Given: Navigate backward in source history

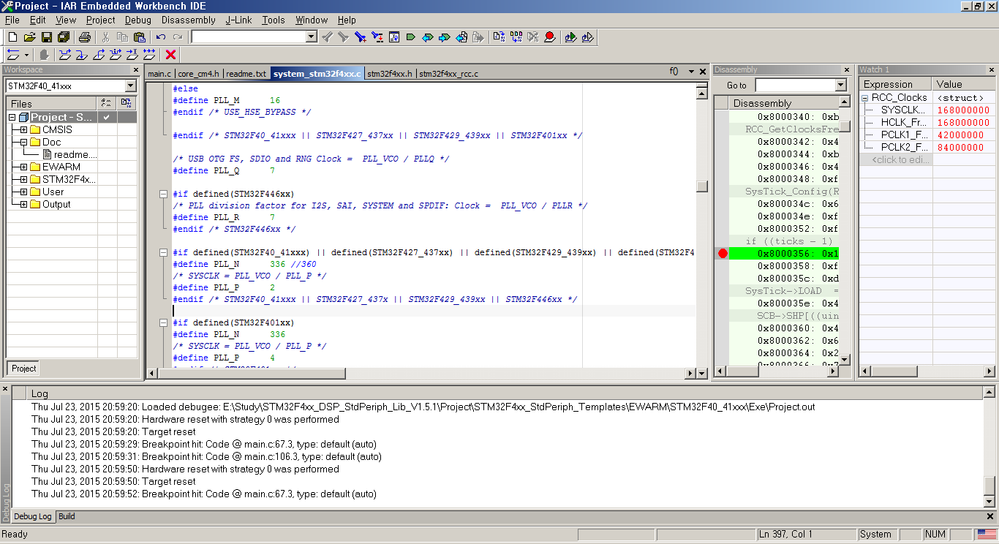Looking at the screenshot, I should click(x=461, y=37).
